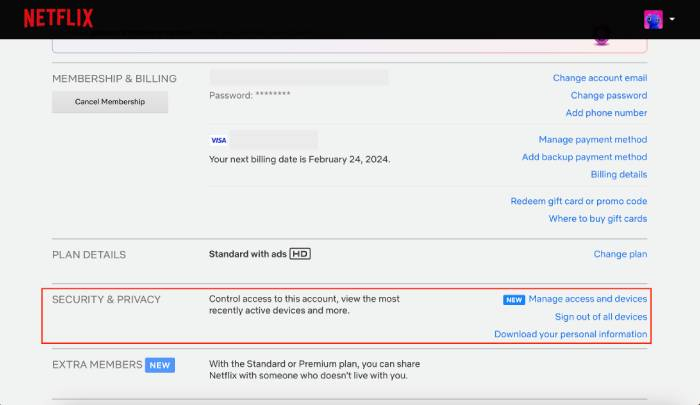Open Change password link
Viewport: 700px width, 405px height.
click(608, 95)
